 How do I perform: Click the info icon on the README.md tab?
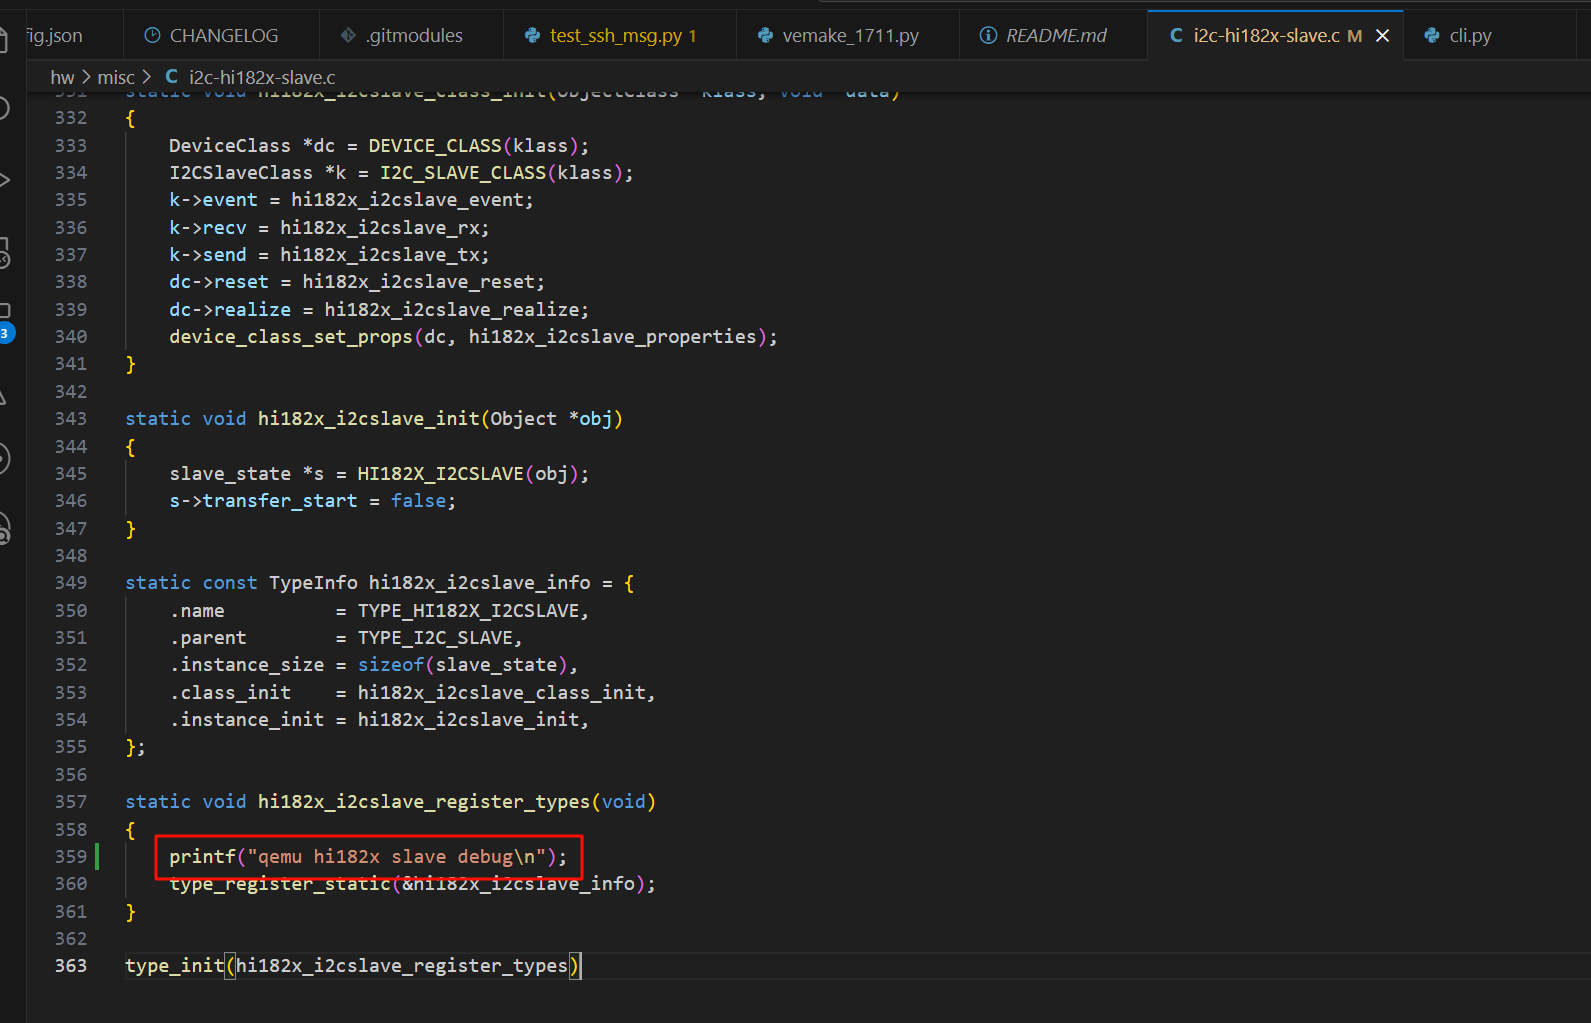pyautogui.click(x=988, y=36)
